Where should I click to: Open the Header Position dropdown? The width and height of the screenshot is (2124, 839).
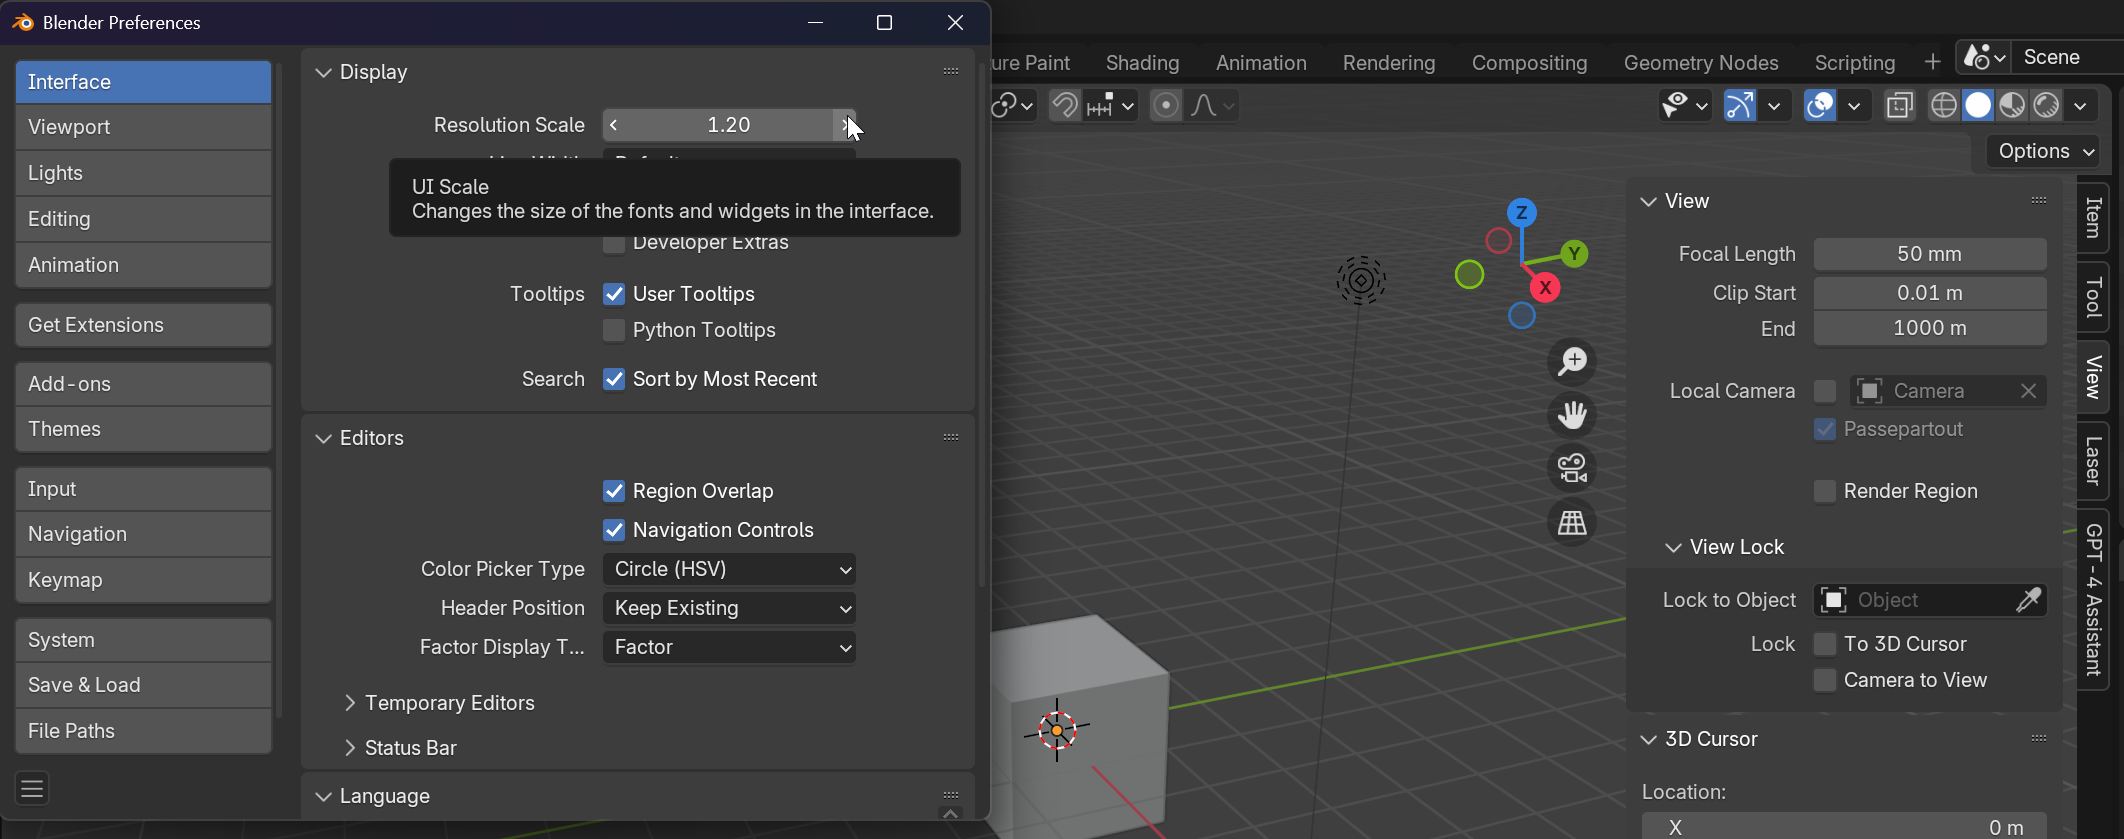(x=729, y=608)
